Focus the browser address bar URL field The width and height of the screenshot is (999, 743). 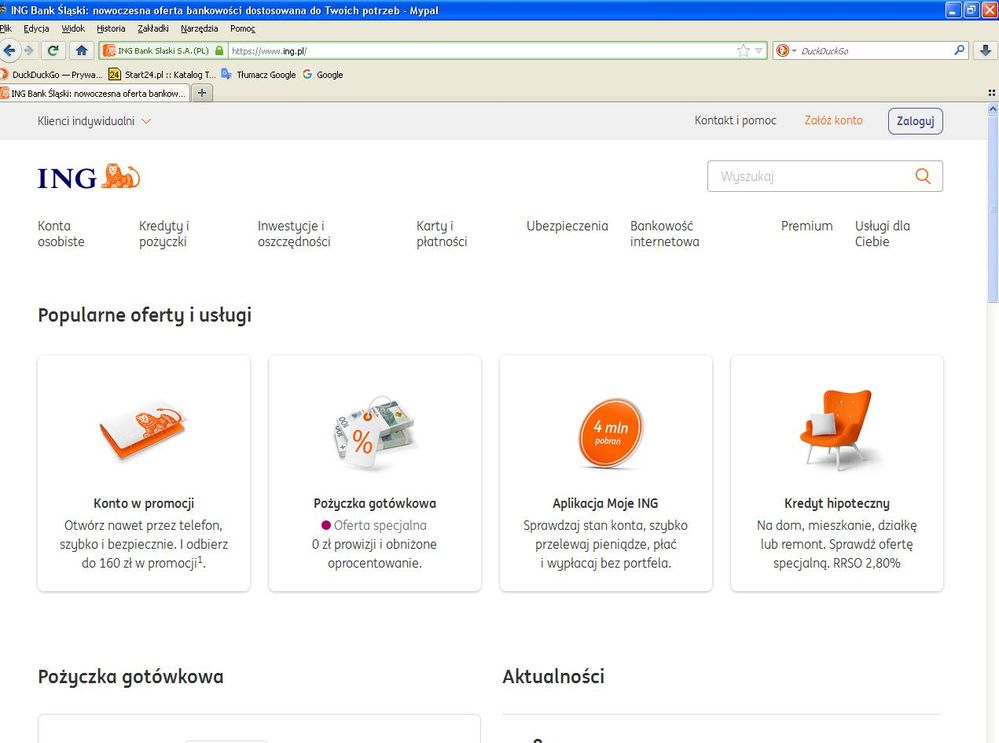[x=482, y=50]
